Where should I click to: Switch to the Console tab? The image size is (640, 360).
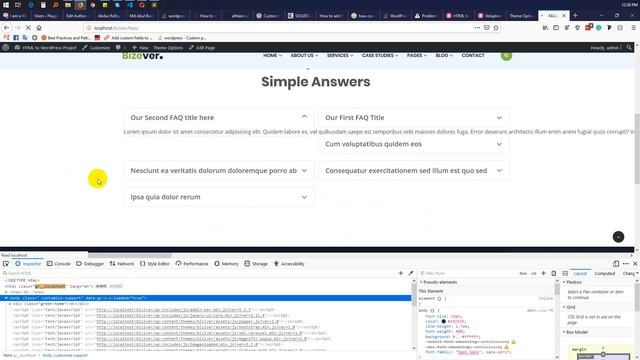[59, 264]
